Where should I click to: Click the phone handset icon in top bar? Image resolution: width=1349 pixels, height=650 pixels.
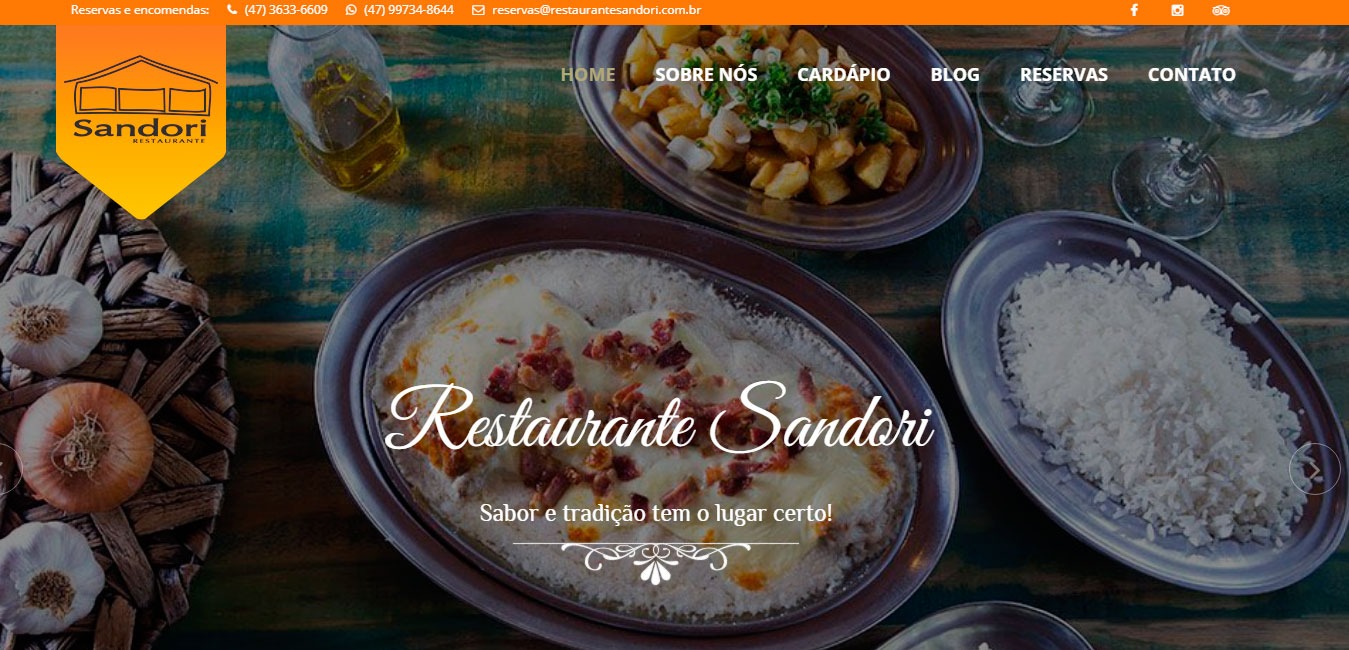232,10
